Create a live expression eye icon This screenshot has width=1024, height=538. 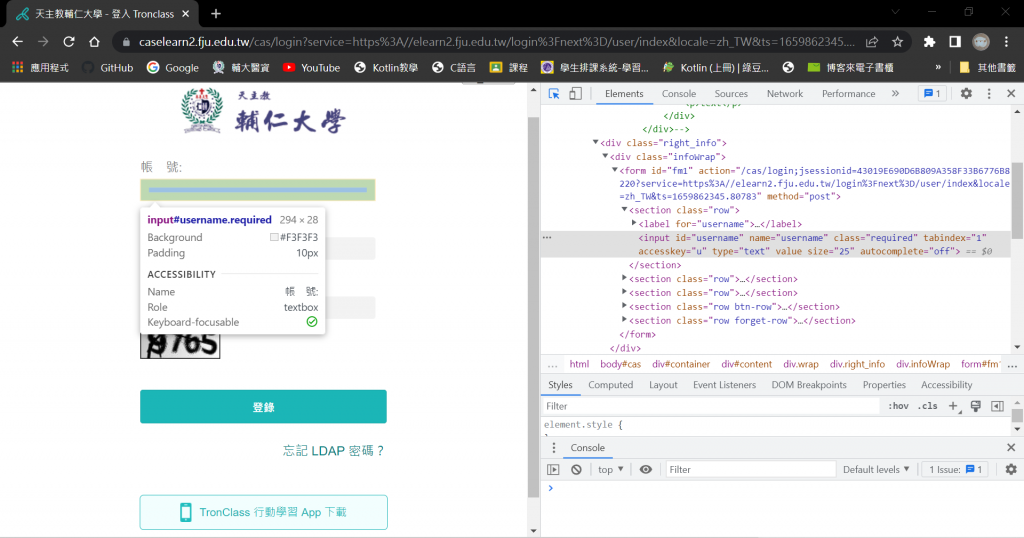pos(646,469)
